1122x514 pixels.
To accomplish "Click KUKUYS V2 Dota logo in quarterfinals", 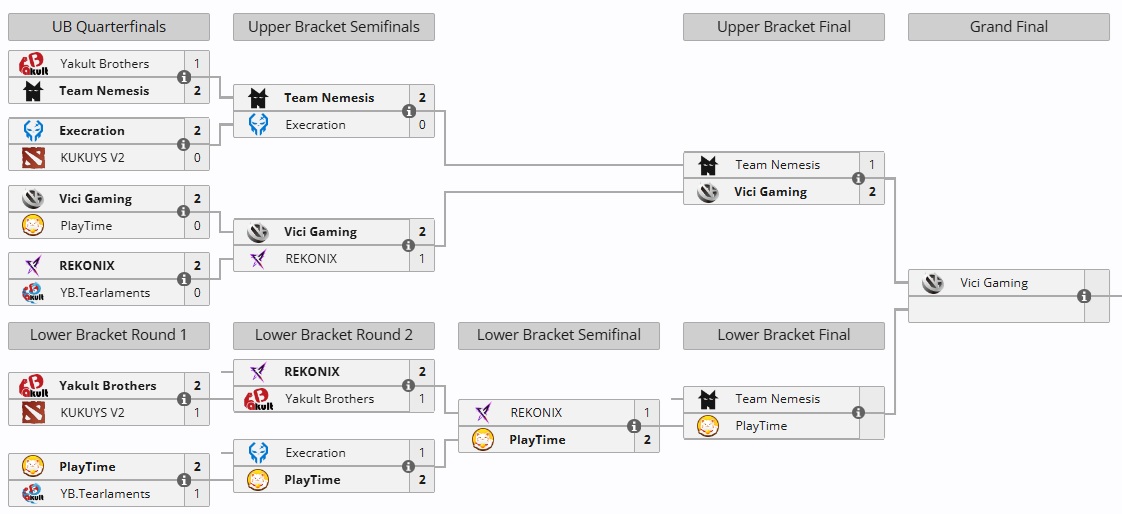I will (33, 158).
